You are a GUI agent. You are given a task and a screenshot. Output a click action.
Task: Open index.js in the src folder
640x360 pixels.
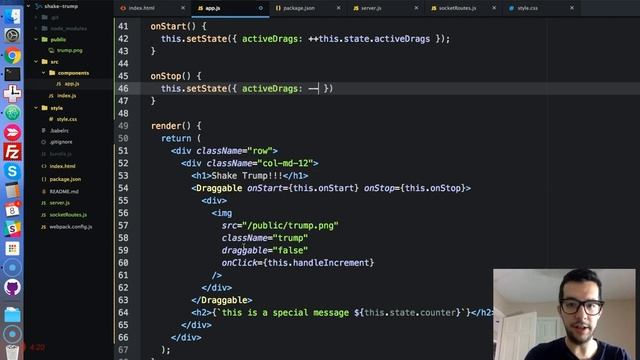(x=67, y=96)
